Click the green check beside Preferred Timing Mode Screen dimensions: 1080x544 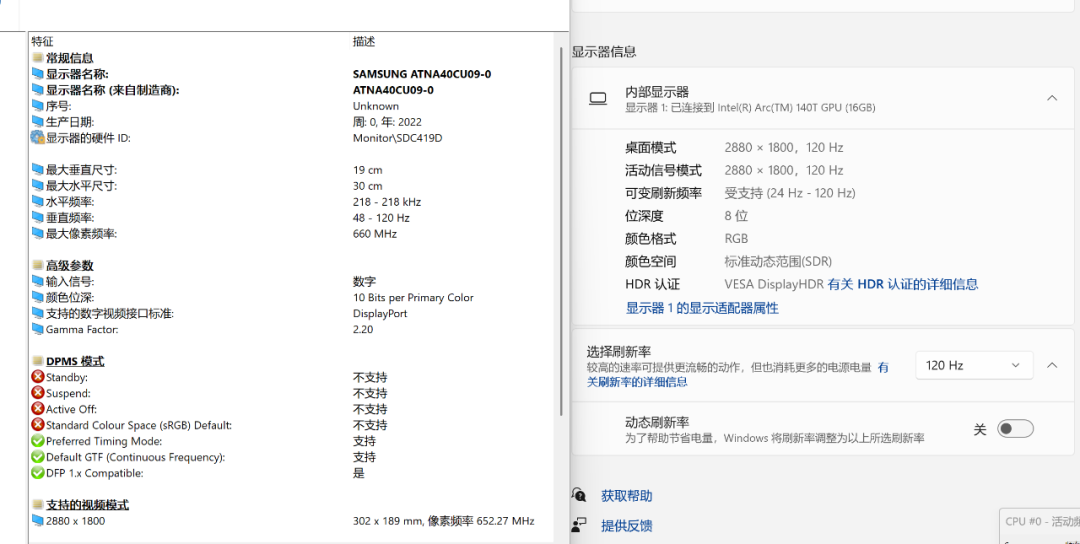(x=37, y=441)
